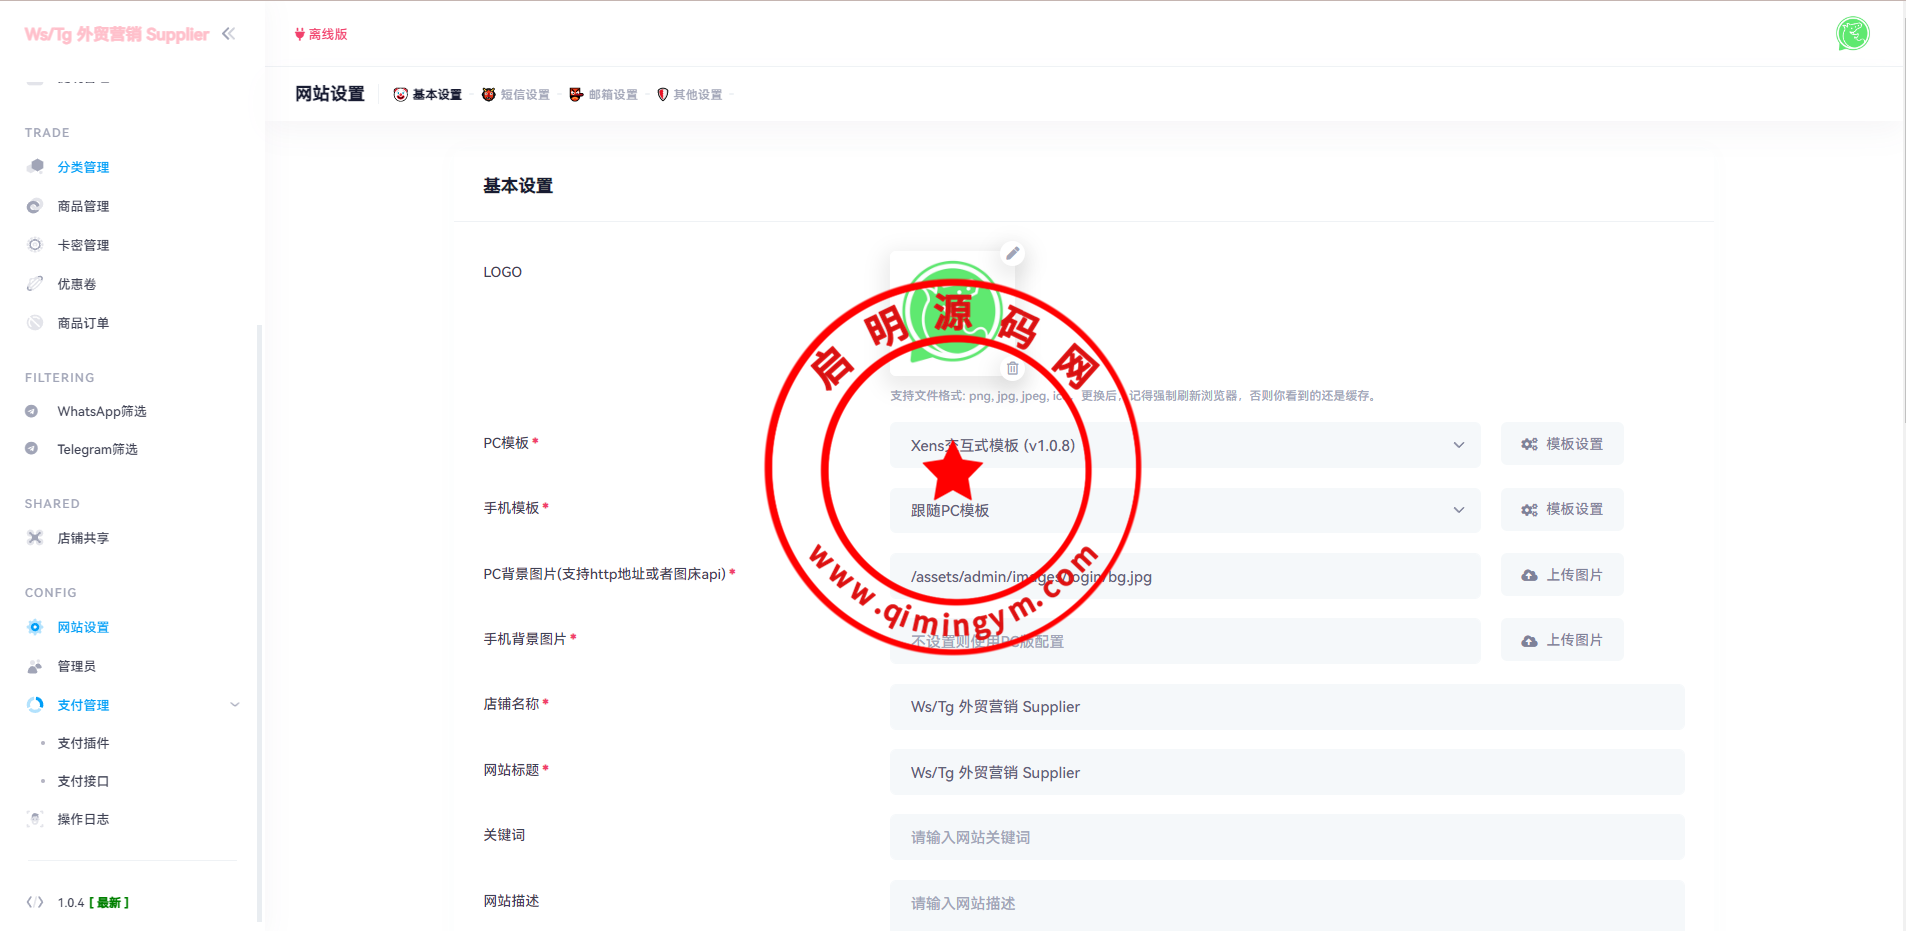
Task: Focus the 店铺名称 input field
Action: 1286,707
